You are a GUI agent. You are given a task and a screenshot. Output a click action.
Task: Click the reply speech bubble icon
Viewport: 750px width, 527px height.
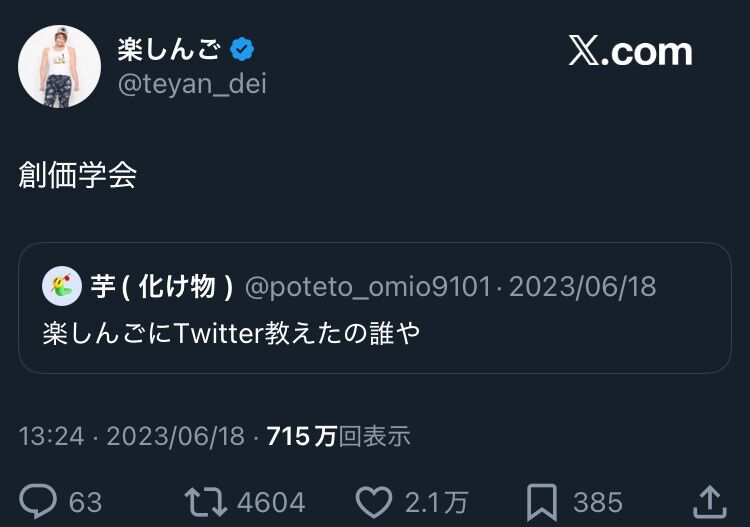[x=38, y=500]
